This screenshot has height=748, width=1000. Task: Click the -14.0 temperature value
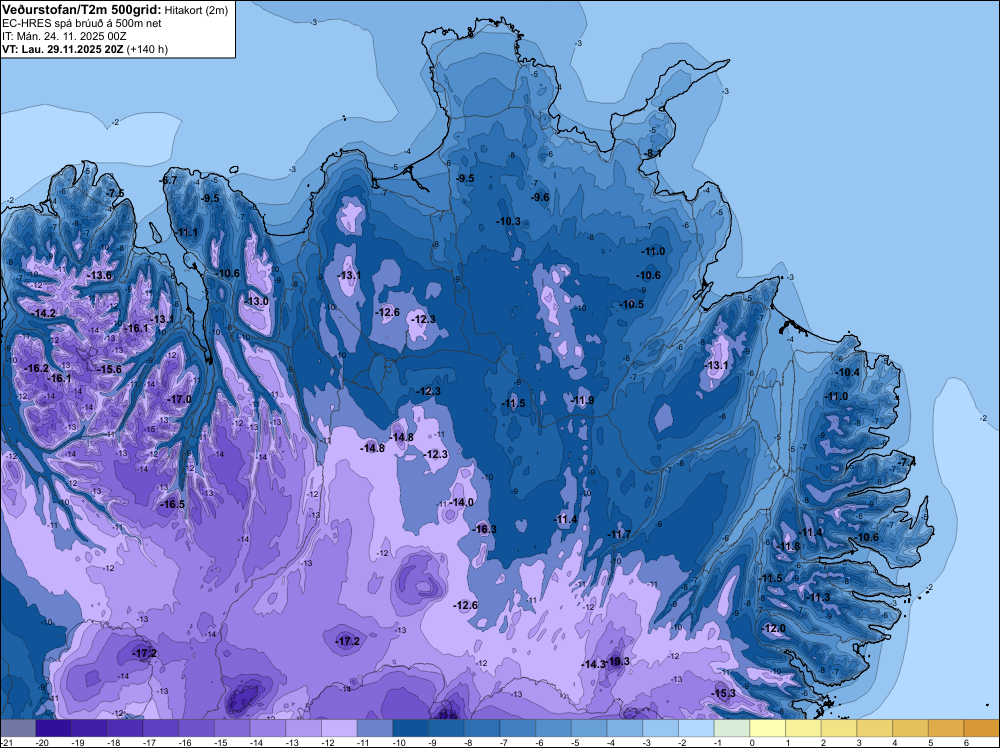[462, 502]
